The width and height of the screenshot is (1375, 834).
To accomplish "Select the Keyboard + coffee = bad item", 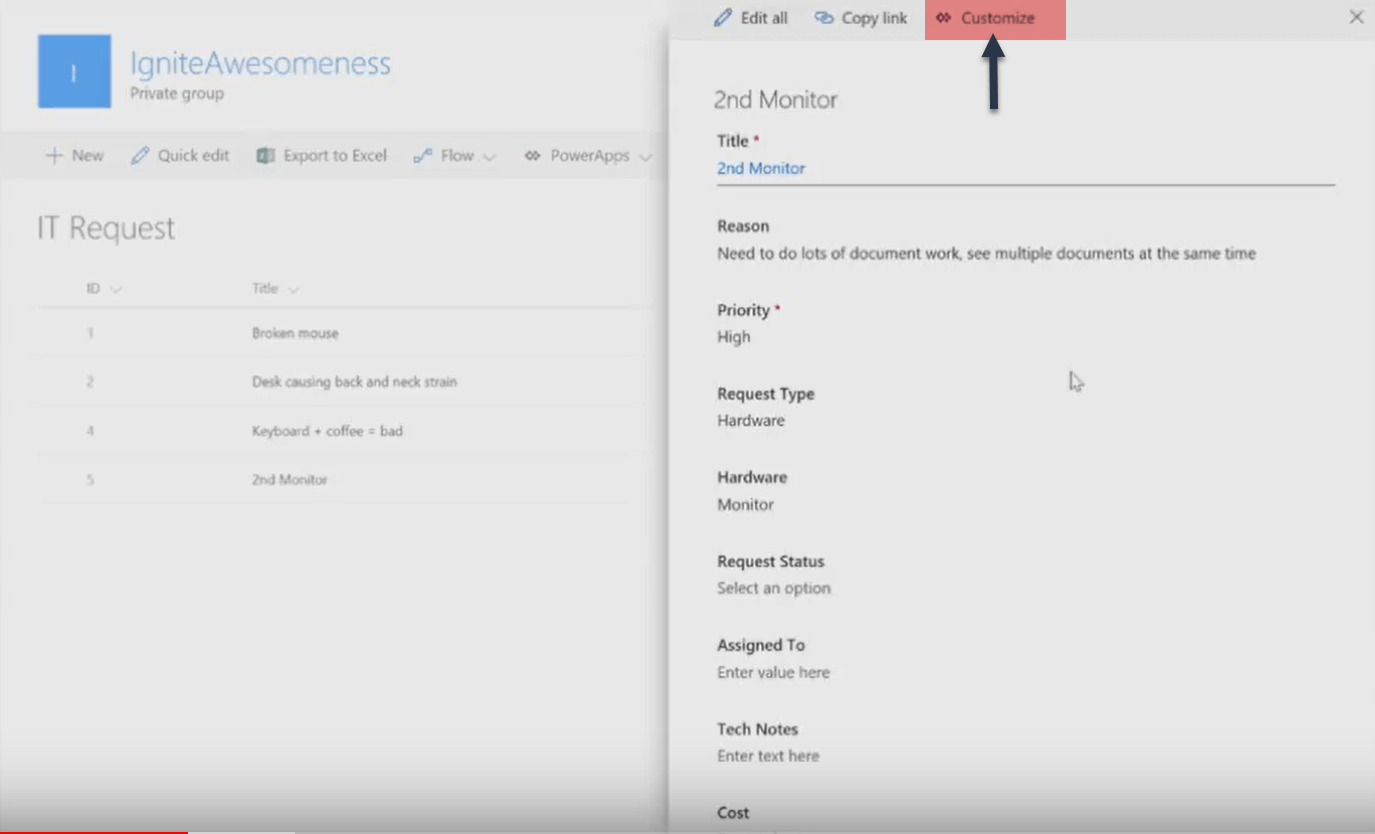I will (x=327, y=431).
